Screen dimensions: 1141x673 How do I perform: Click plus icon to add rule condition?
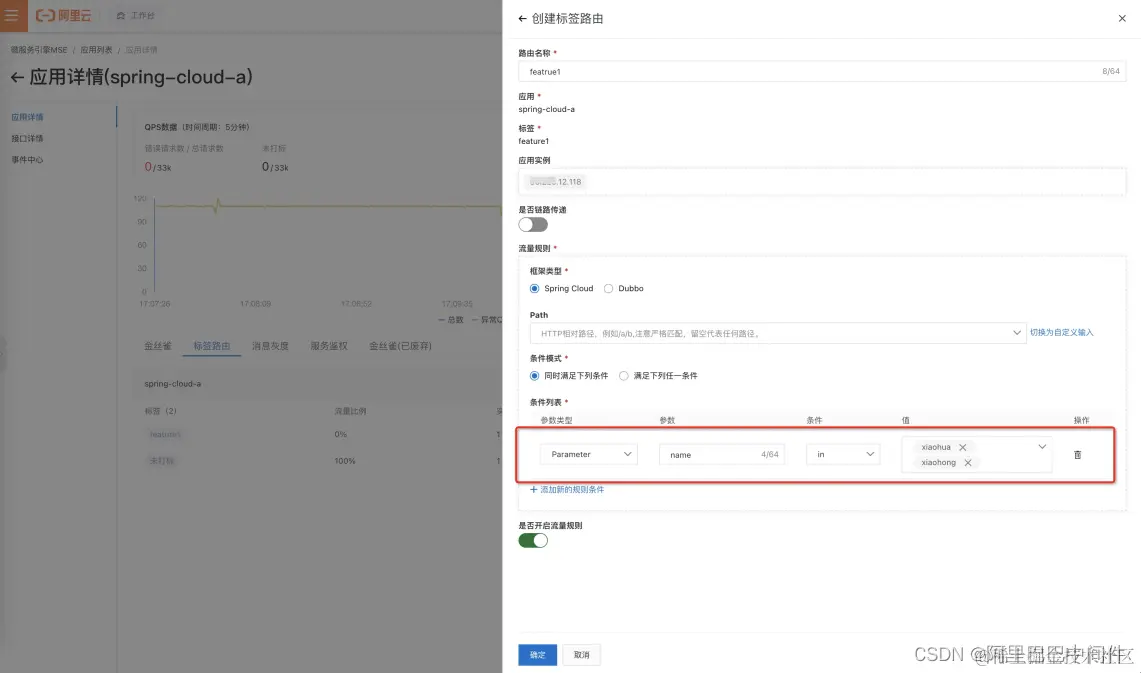(x=533, y=490)
